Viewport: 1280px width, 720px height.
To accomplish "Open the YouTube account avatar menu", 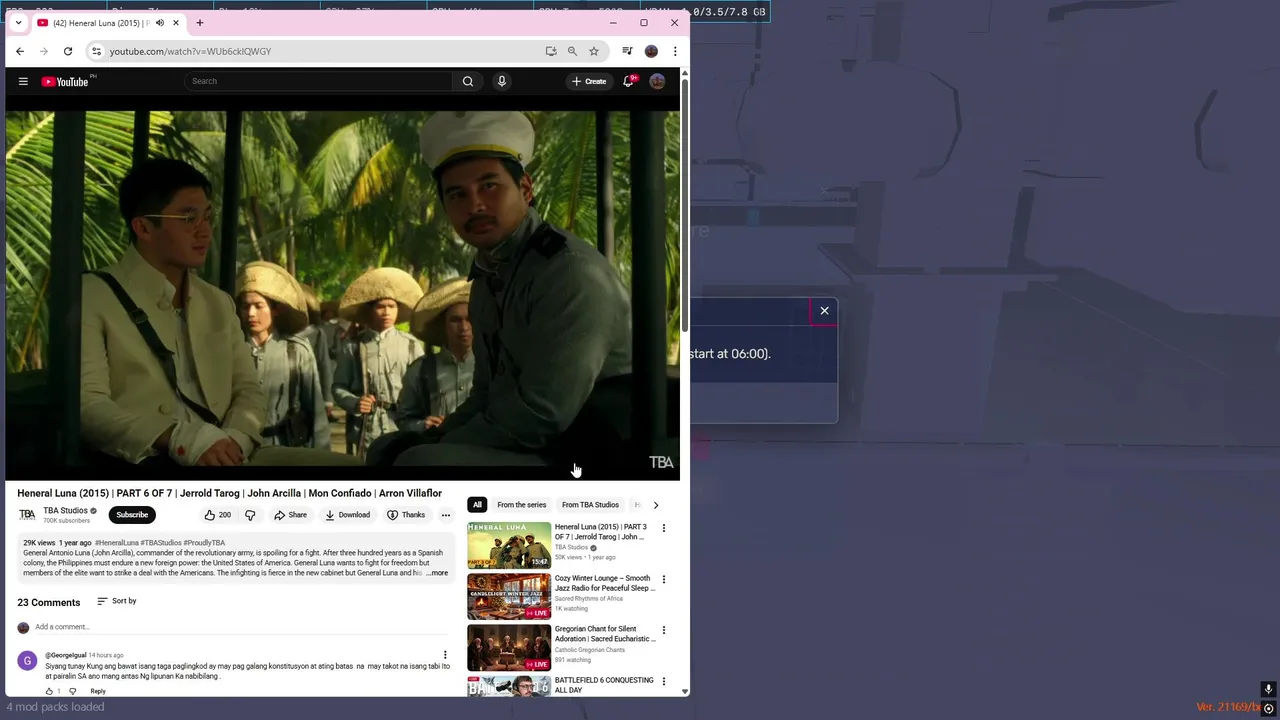I will click(x=657, y=81).
